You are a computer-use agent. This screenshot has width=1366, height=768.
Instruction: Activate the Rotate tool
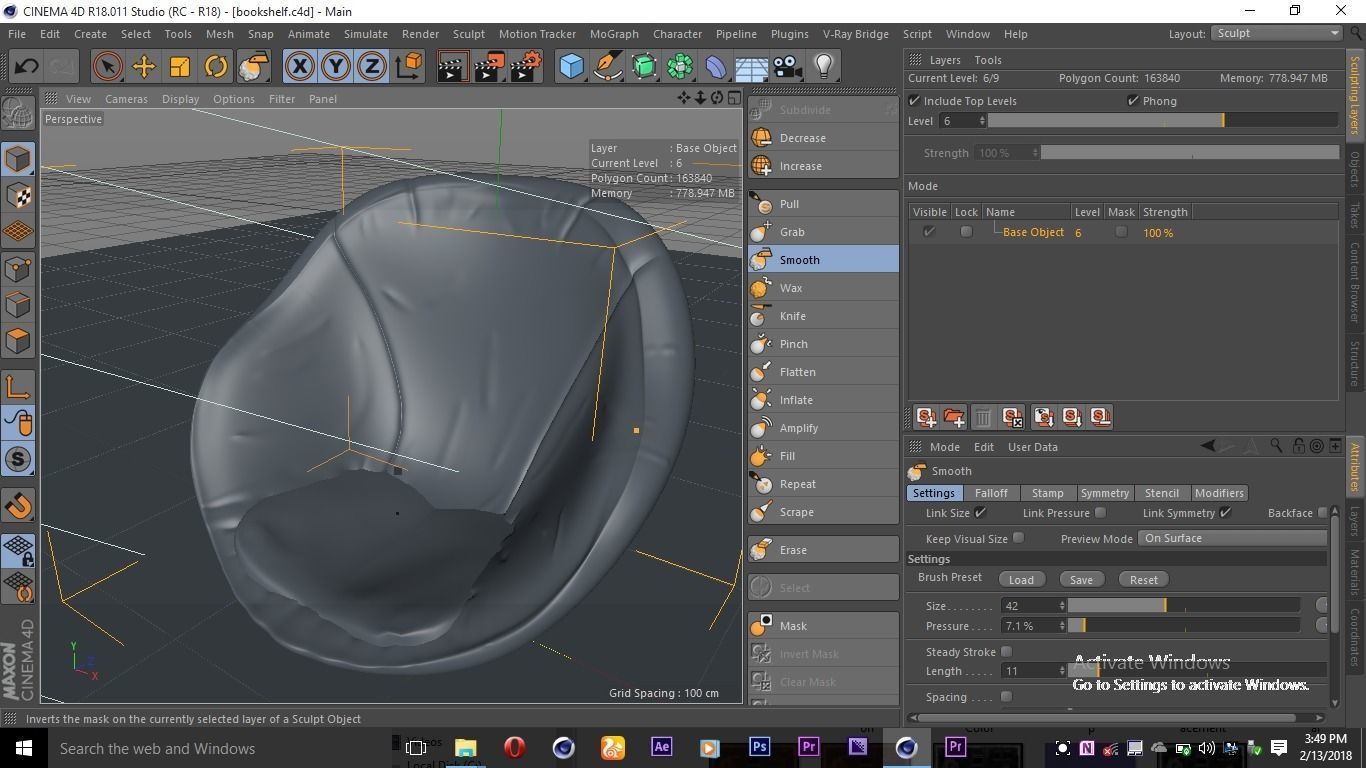(216, 67)
